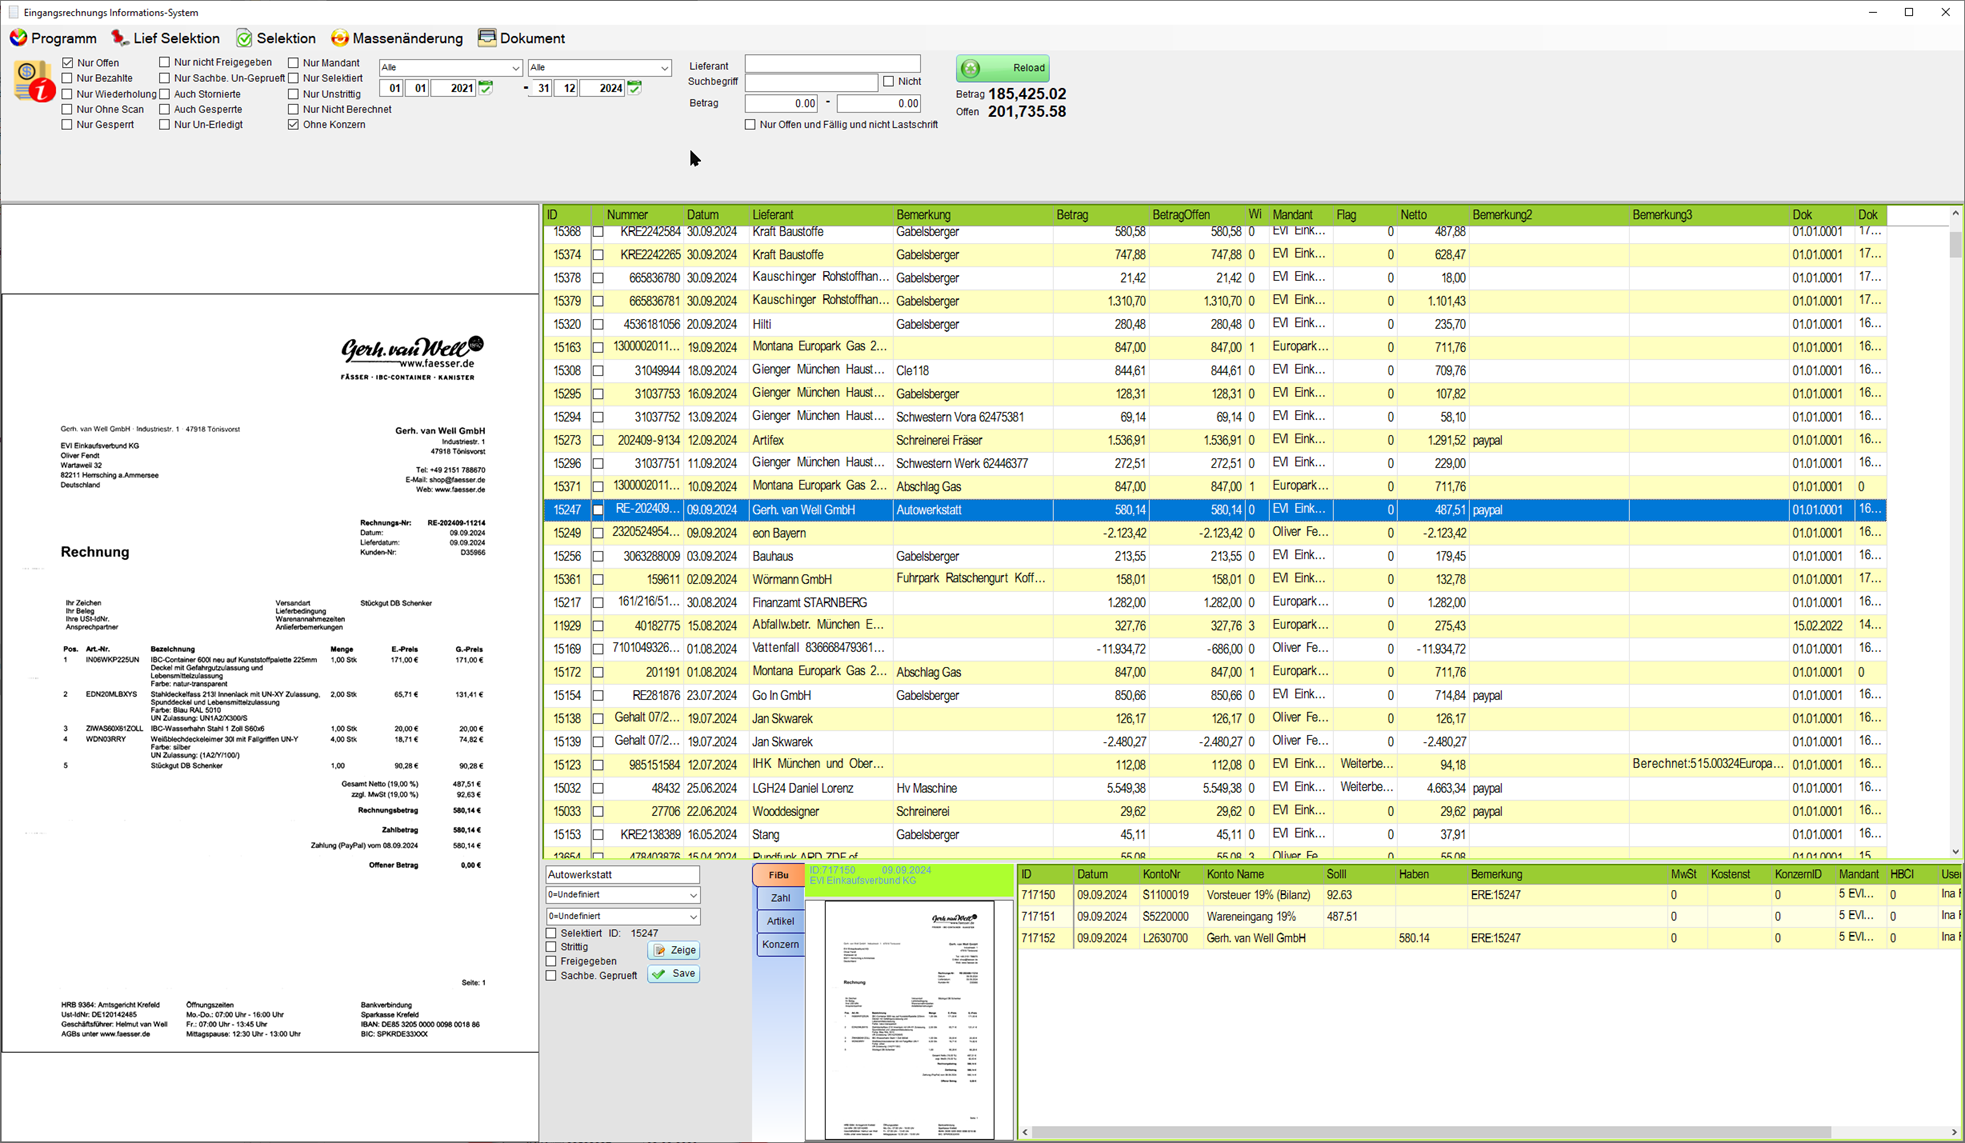Select the Artifex invoice row
Viewport: 1965px width, 1143px height.
(x=1215, y=440)
